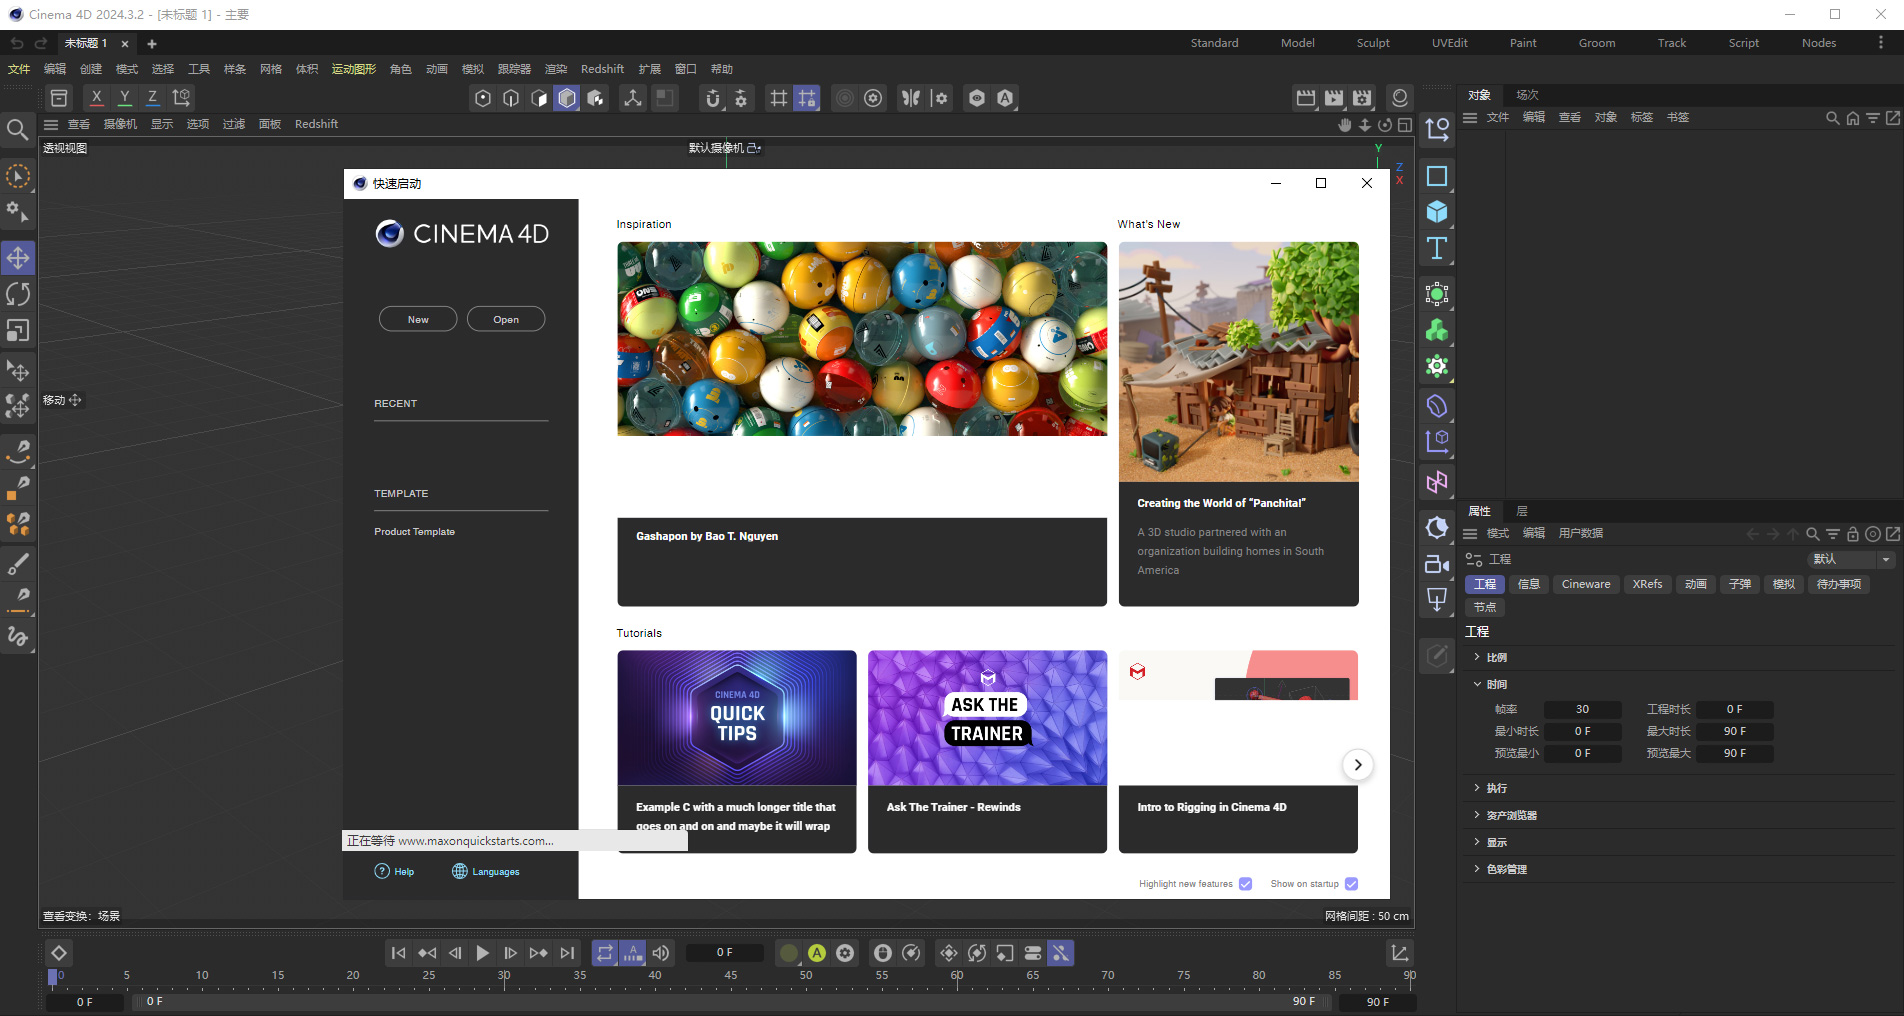This screenshot has width=1904, height=1016.
Task: Click the 帧率 value field
Action: pyautogui.click(x=1582, y=709)
